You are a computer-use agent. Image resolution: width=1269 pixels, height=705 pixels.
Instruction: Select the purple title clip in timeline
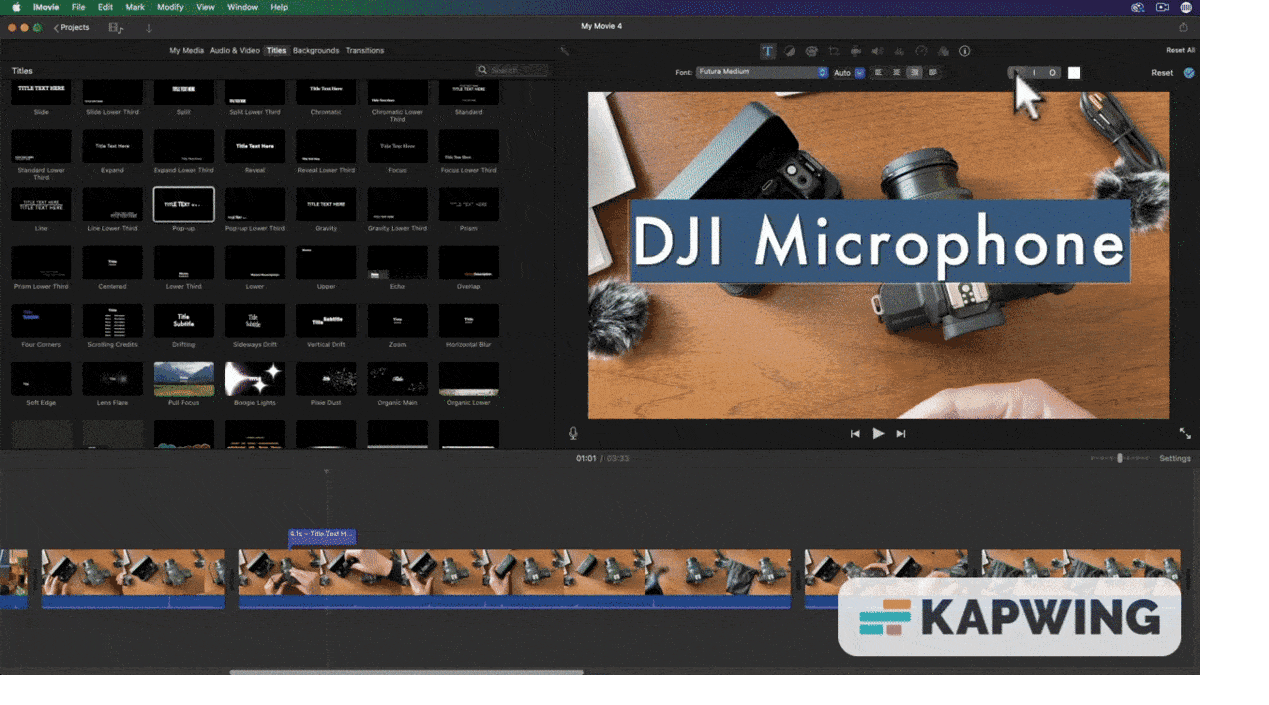tap(322, 536)
